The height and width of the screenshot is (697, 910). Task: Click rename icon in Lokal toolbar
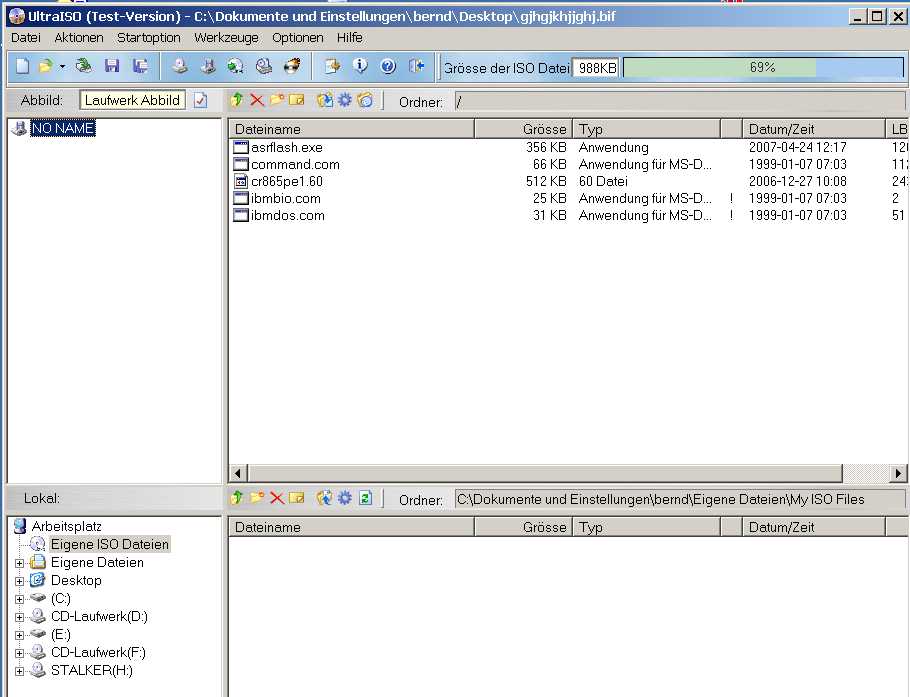tap(297, 498)
